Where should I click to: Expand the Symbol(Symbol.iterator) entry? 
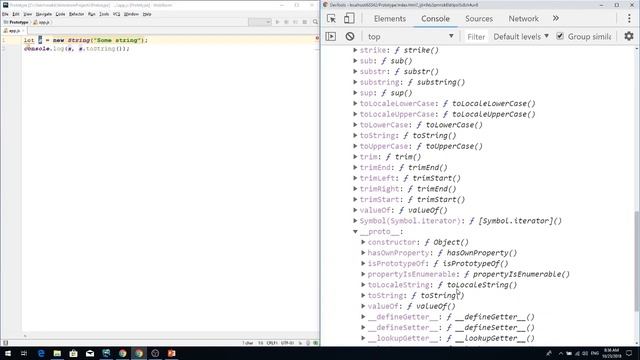[x=355, y=221]
